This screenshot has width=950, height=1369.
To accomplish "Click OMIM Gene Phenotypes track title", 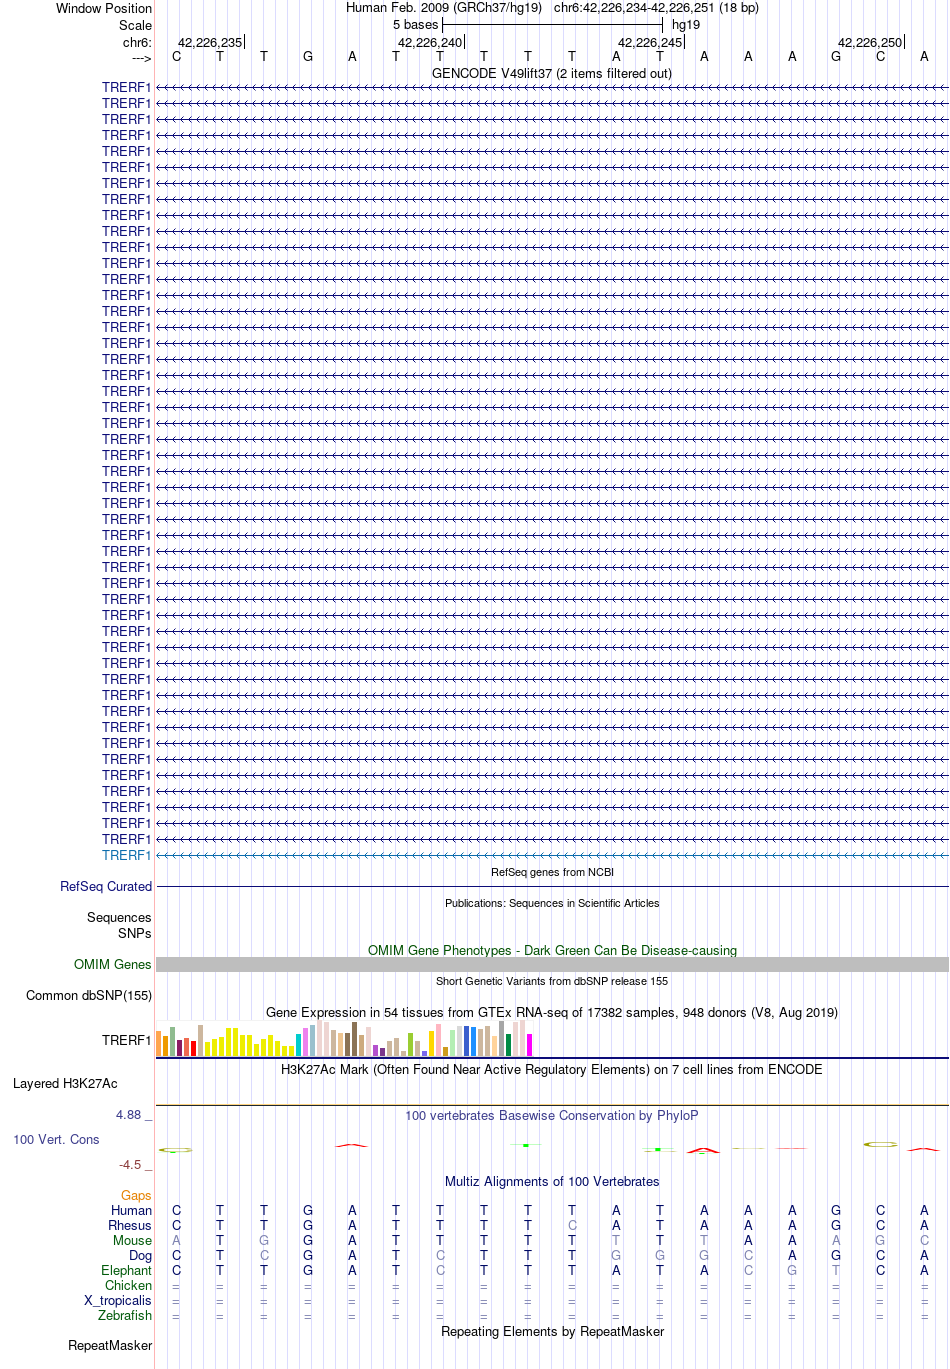I will click(552, 950).
